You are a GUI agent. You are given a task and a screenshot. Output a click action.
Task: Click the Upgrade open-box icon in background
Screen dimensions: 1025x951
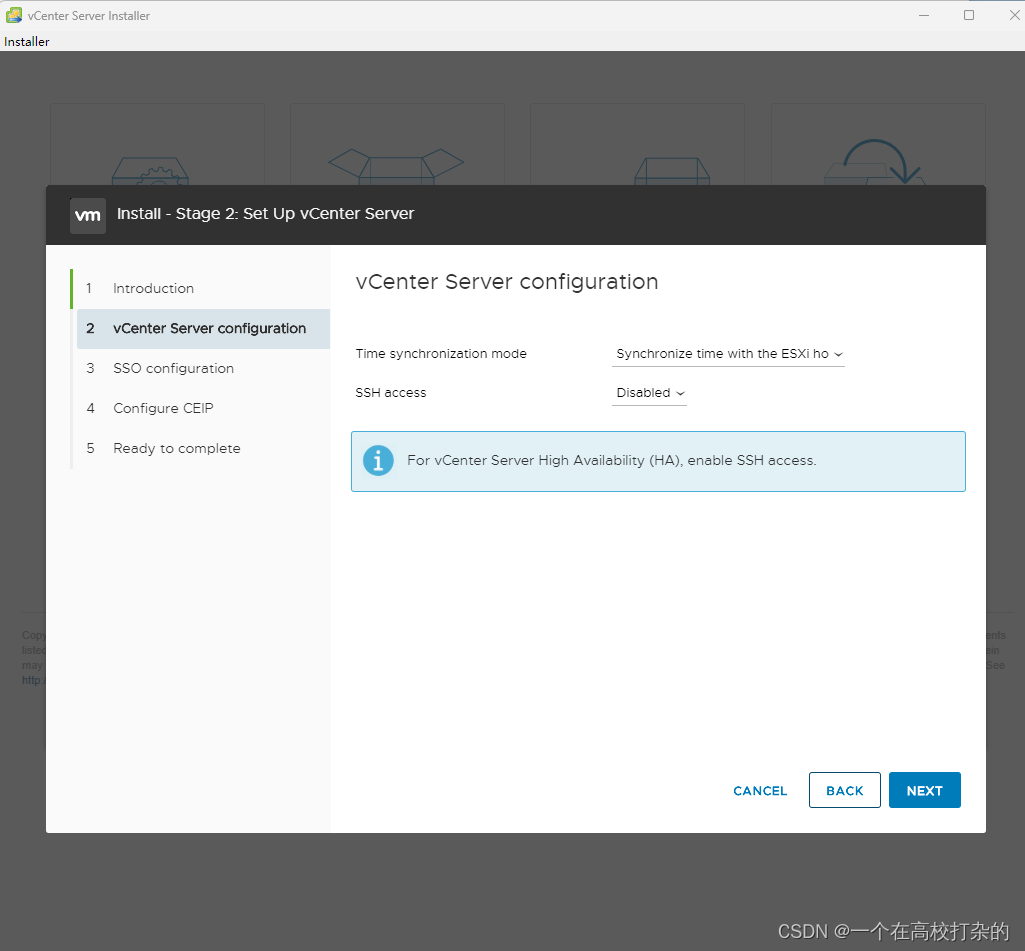point(396,166)
